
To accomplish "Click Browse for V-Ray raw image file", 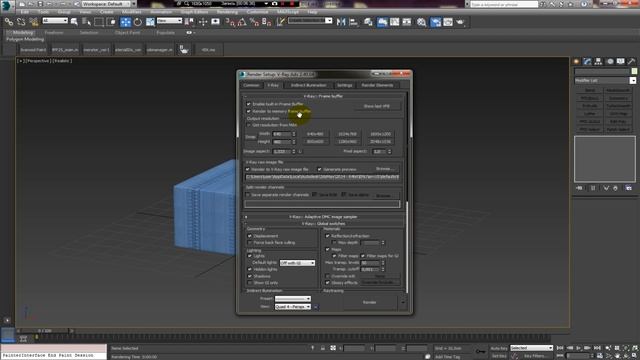I will [384, 169].
